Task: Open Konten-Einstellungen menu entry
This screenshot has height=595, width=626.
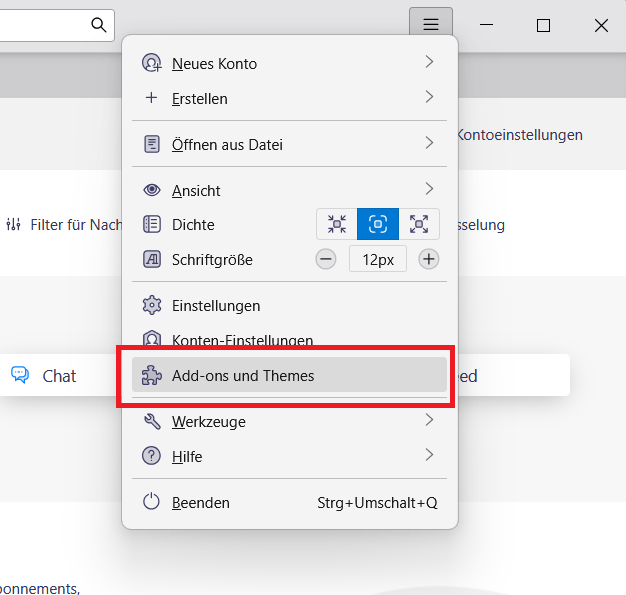Action: pyautogui.click(x=242, y=340)
